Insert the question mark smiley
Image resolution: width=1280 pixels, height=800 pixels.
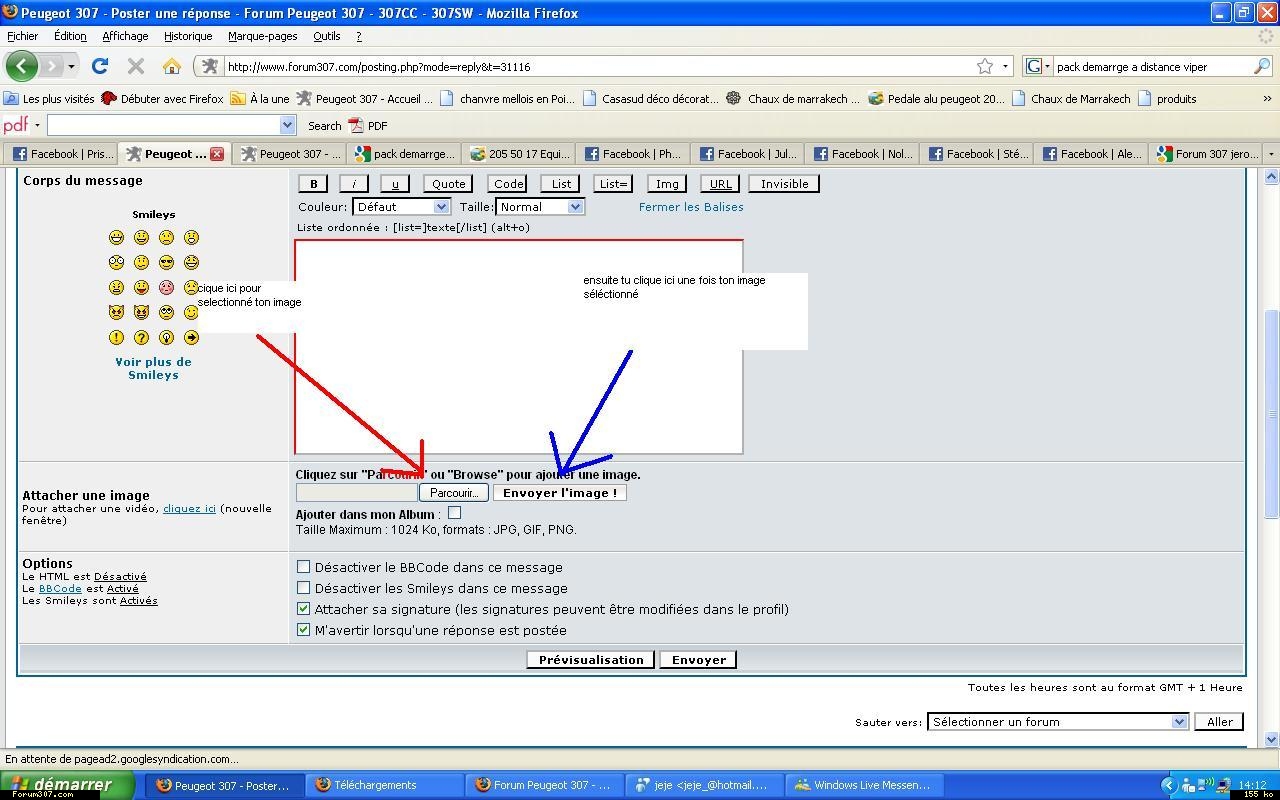(x=142, y=338)
